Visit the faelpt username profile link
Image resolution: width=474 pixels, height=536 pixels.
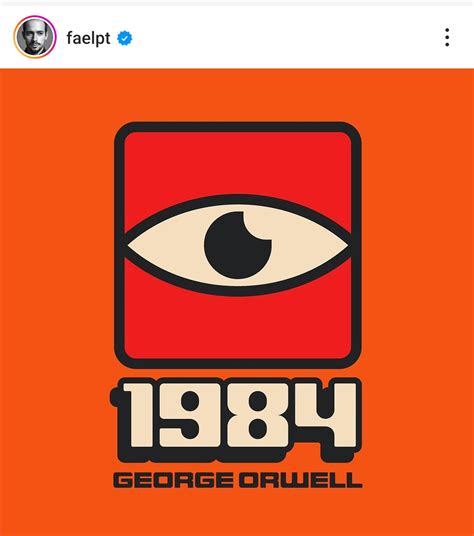click(x=88, y=38)
